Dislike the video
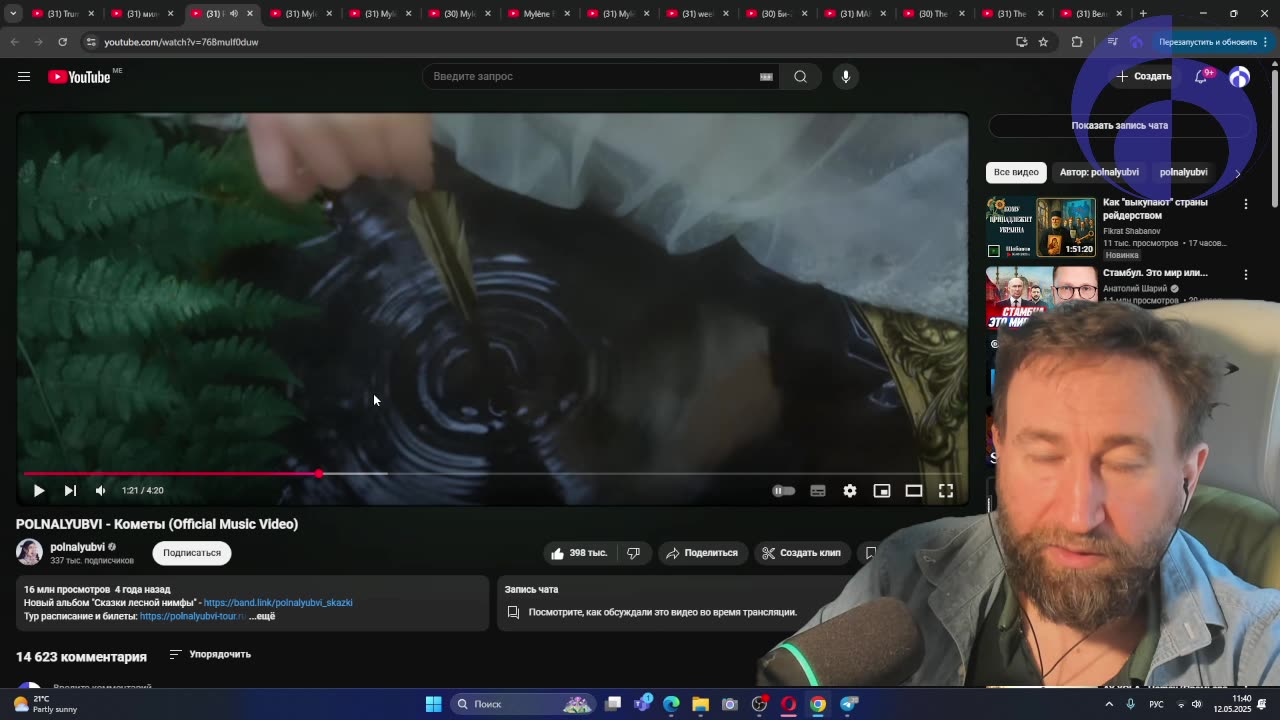The height and width of the screenshot is (720, 1280). pos(634,553)
